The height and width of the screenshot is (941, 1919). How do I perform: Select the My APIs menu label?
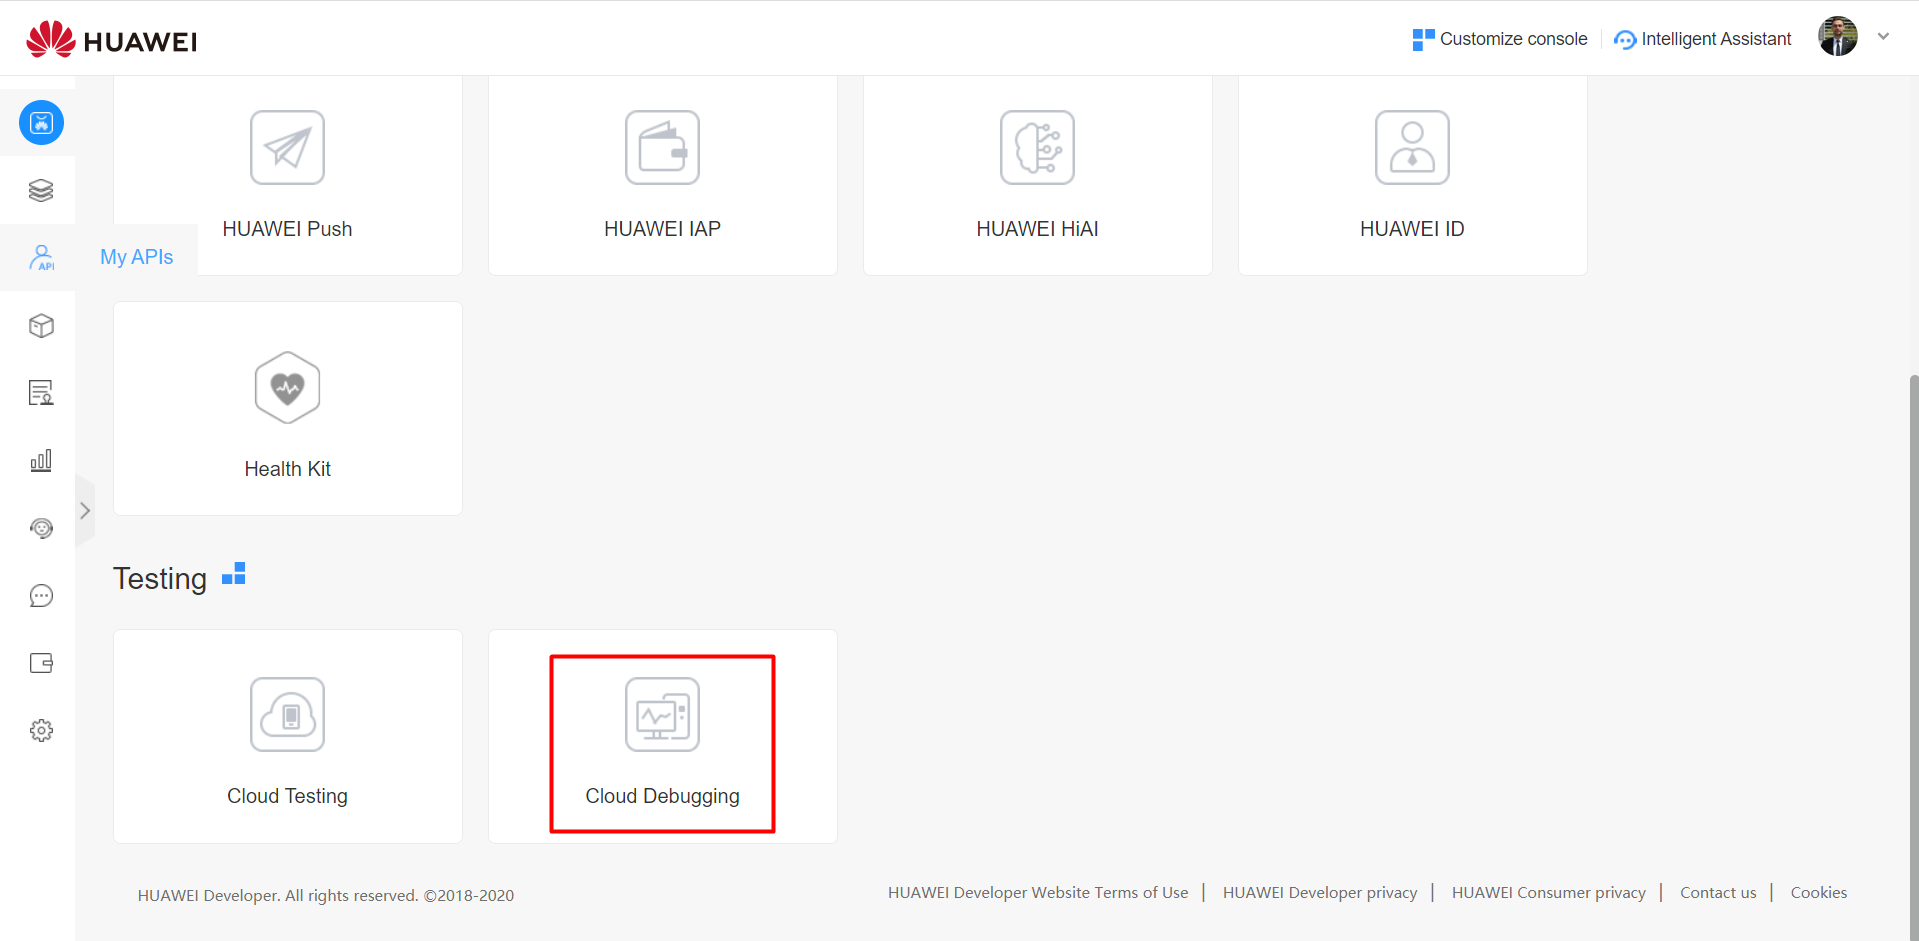[137, 257]
